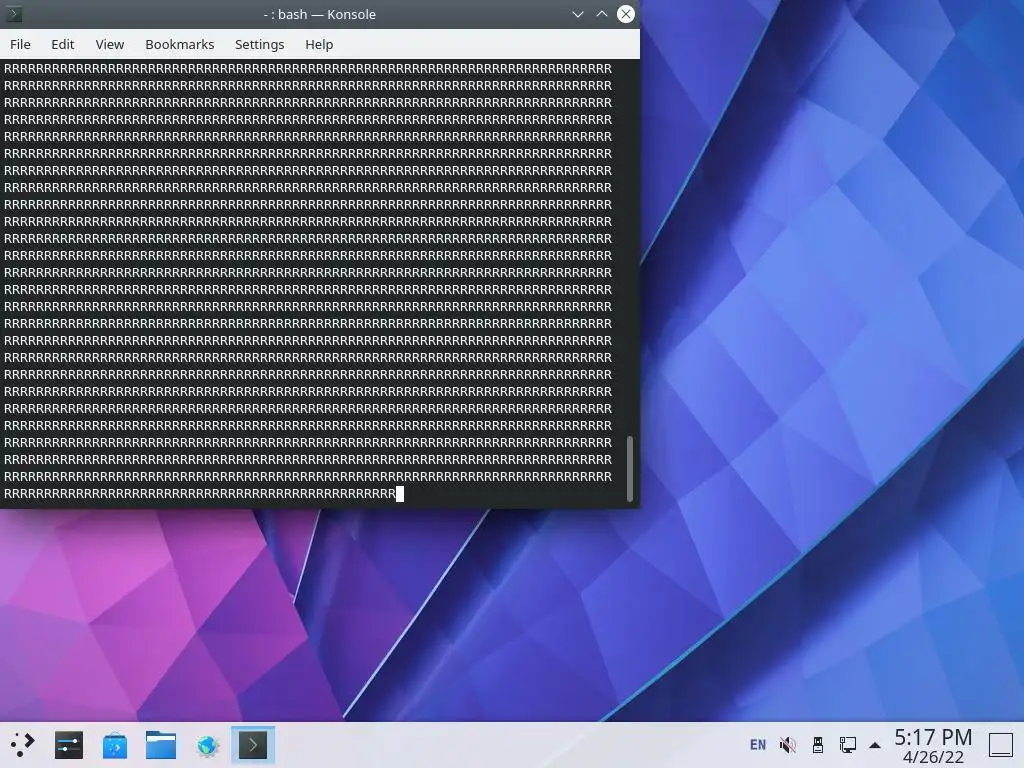Minimize the Konsole window

coord(577,14)
